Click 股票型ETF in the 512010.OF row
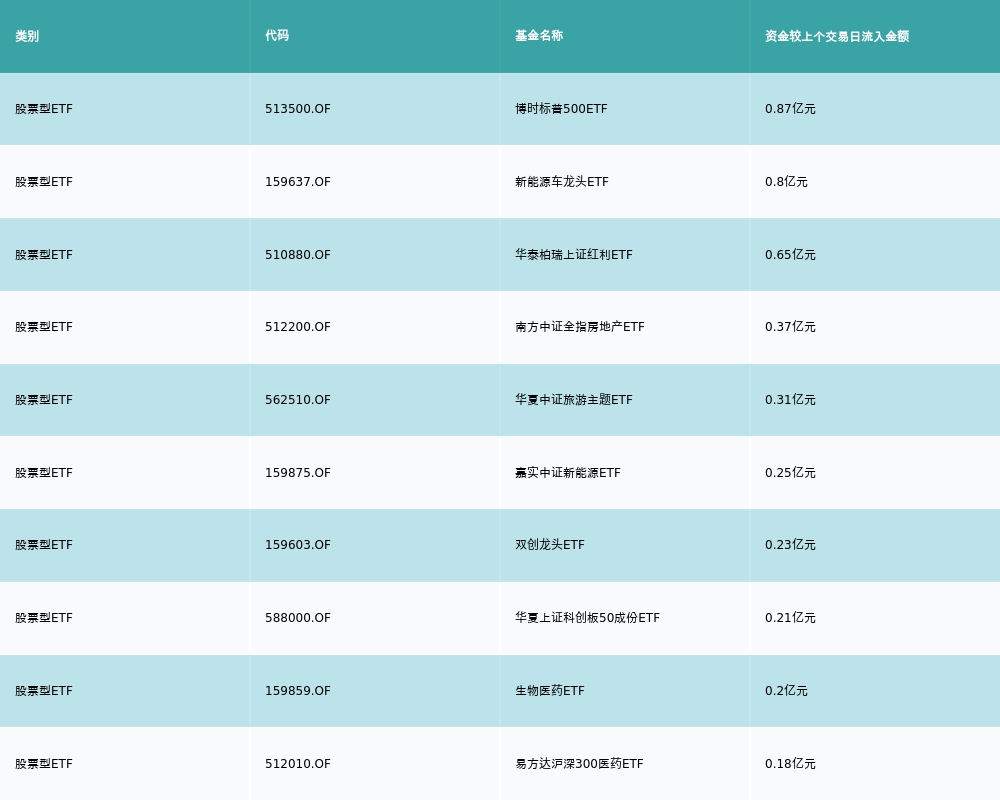Screen dimensions: 1000x800 click(44, 764)
